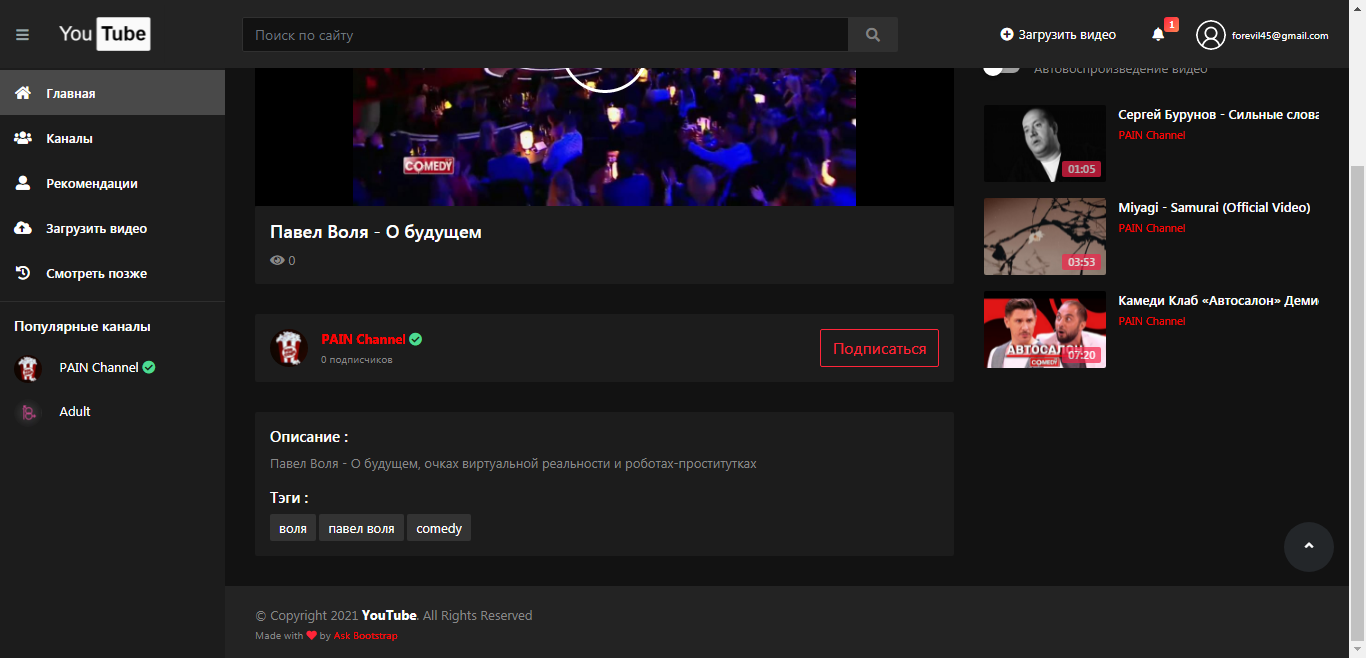Open the title Камеди Клаб «Автосалон»
The height and width of the screenshot is (658, 1366).
click(1218, 300)
